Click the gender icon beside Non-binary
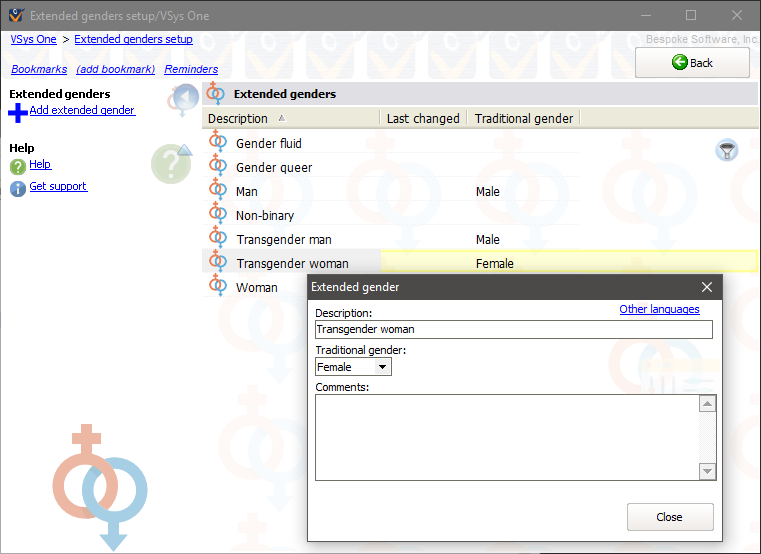Viewport: 761px width, 554px height. point(218,215)
